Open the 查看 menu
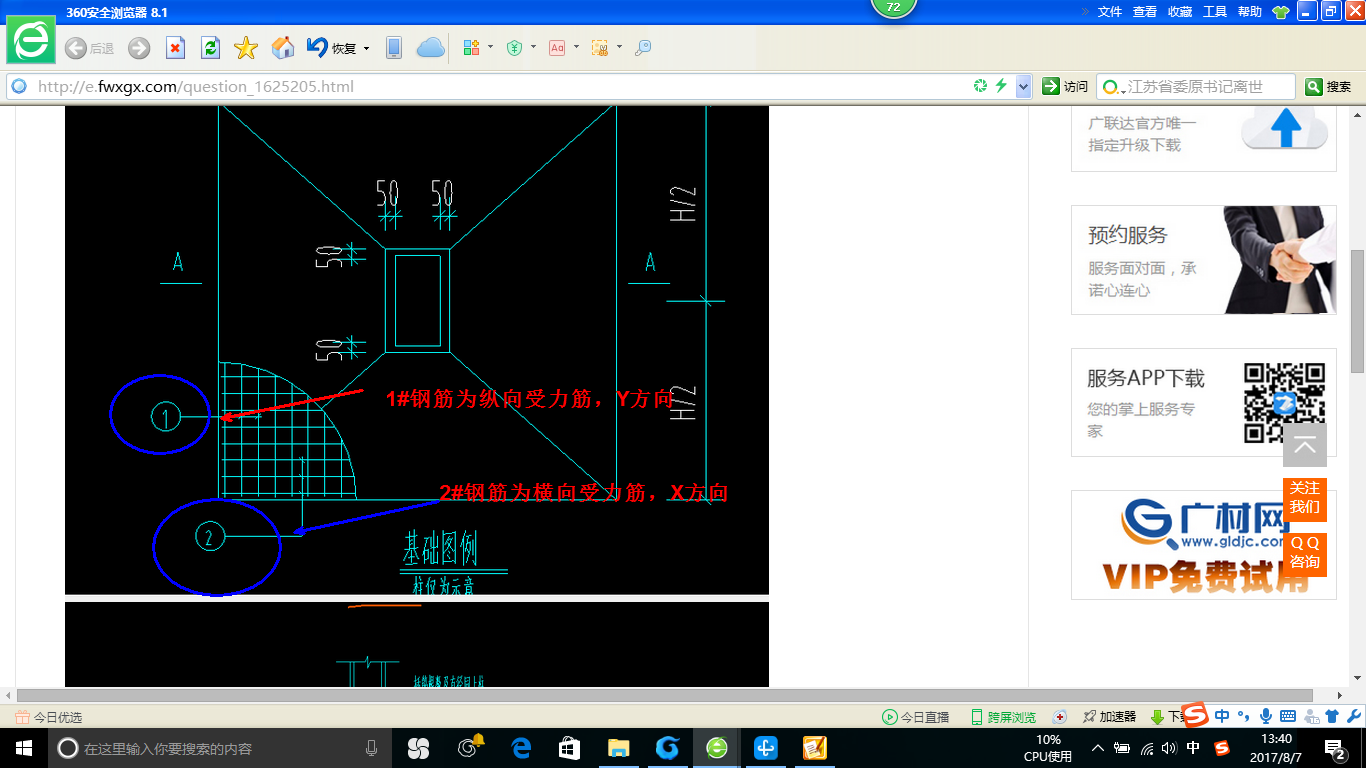The image size is (1366, 768). coord(1145,12)
